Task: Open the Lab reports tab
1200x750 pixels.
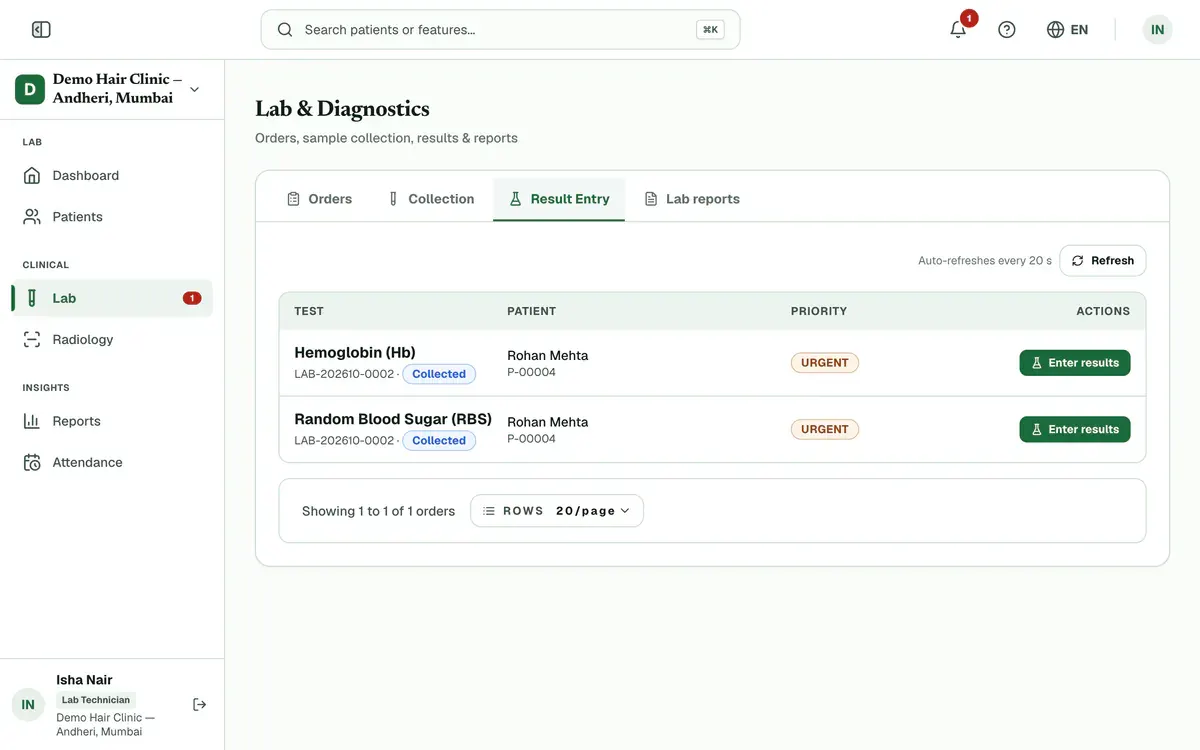Action: 692,199
